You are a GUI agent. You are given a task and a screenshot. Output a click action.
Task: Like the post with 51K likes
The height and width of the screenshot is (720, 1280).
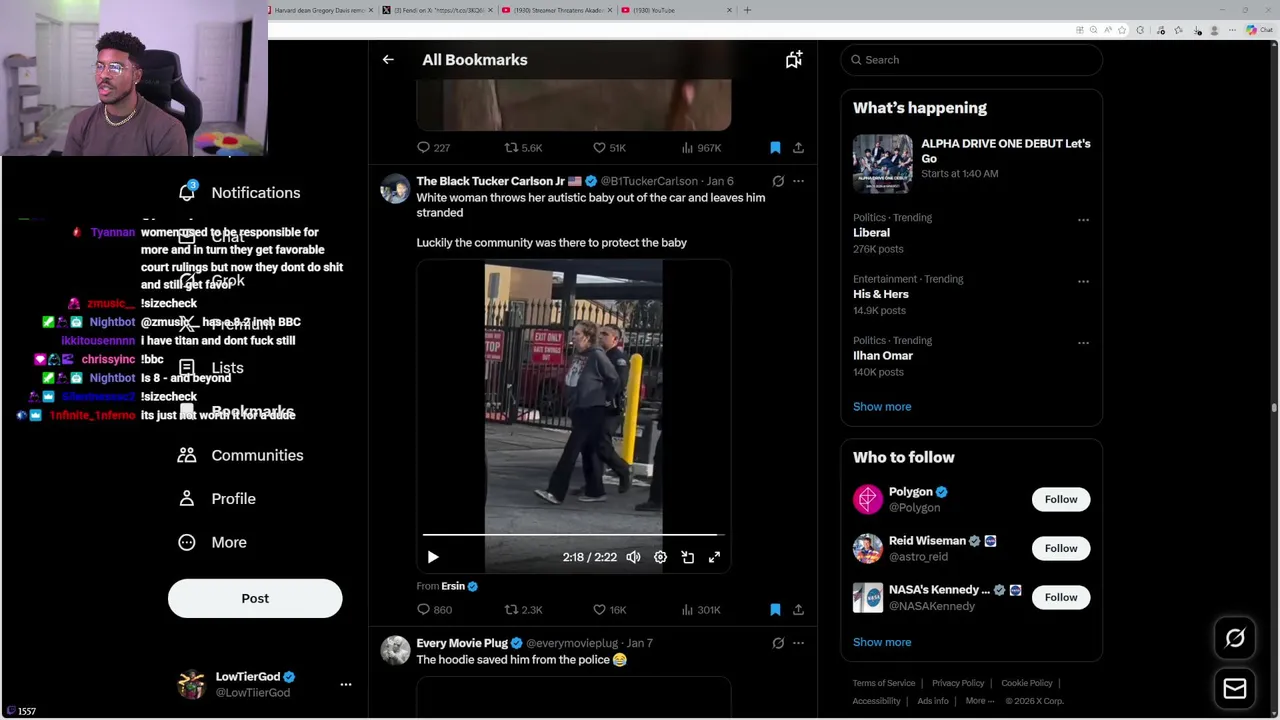(x=609, y=148)
